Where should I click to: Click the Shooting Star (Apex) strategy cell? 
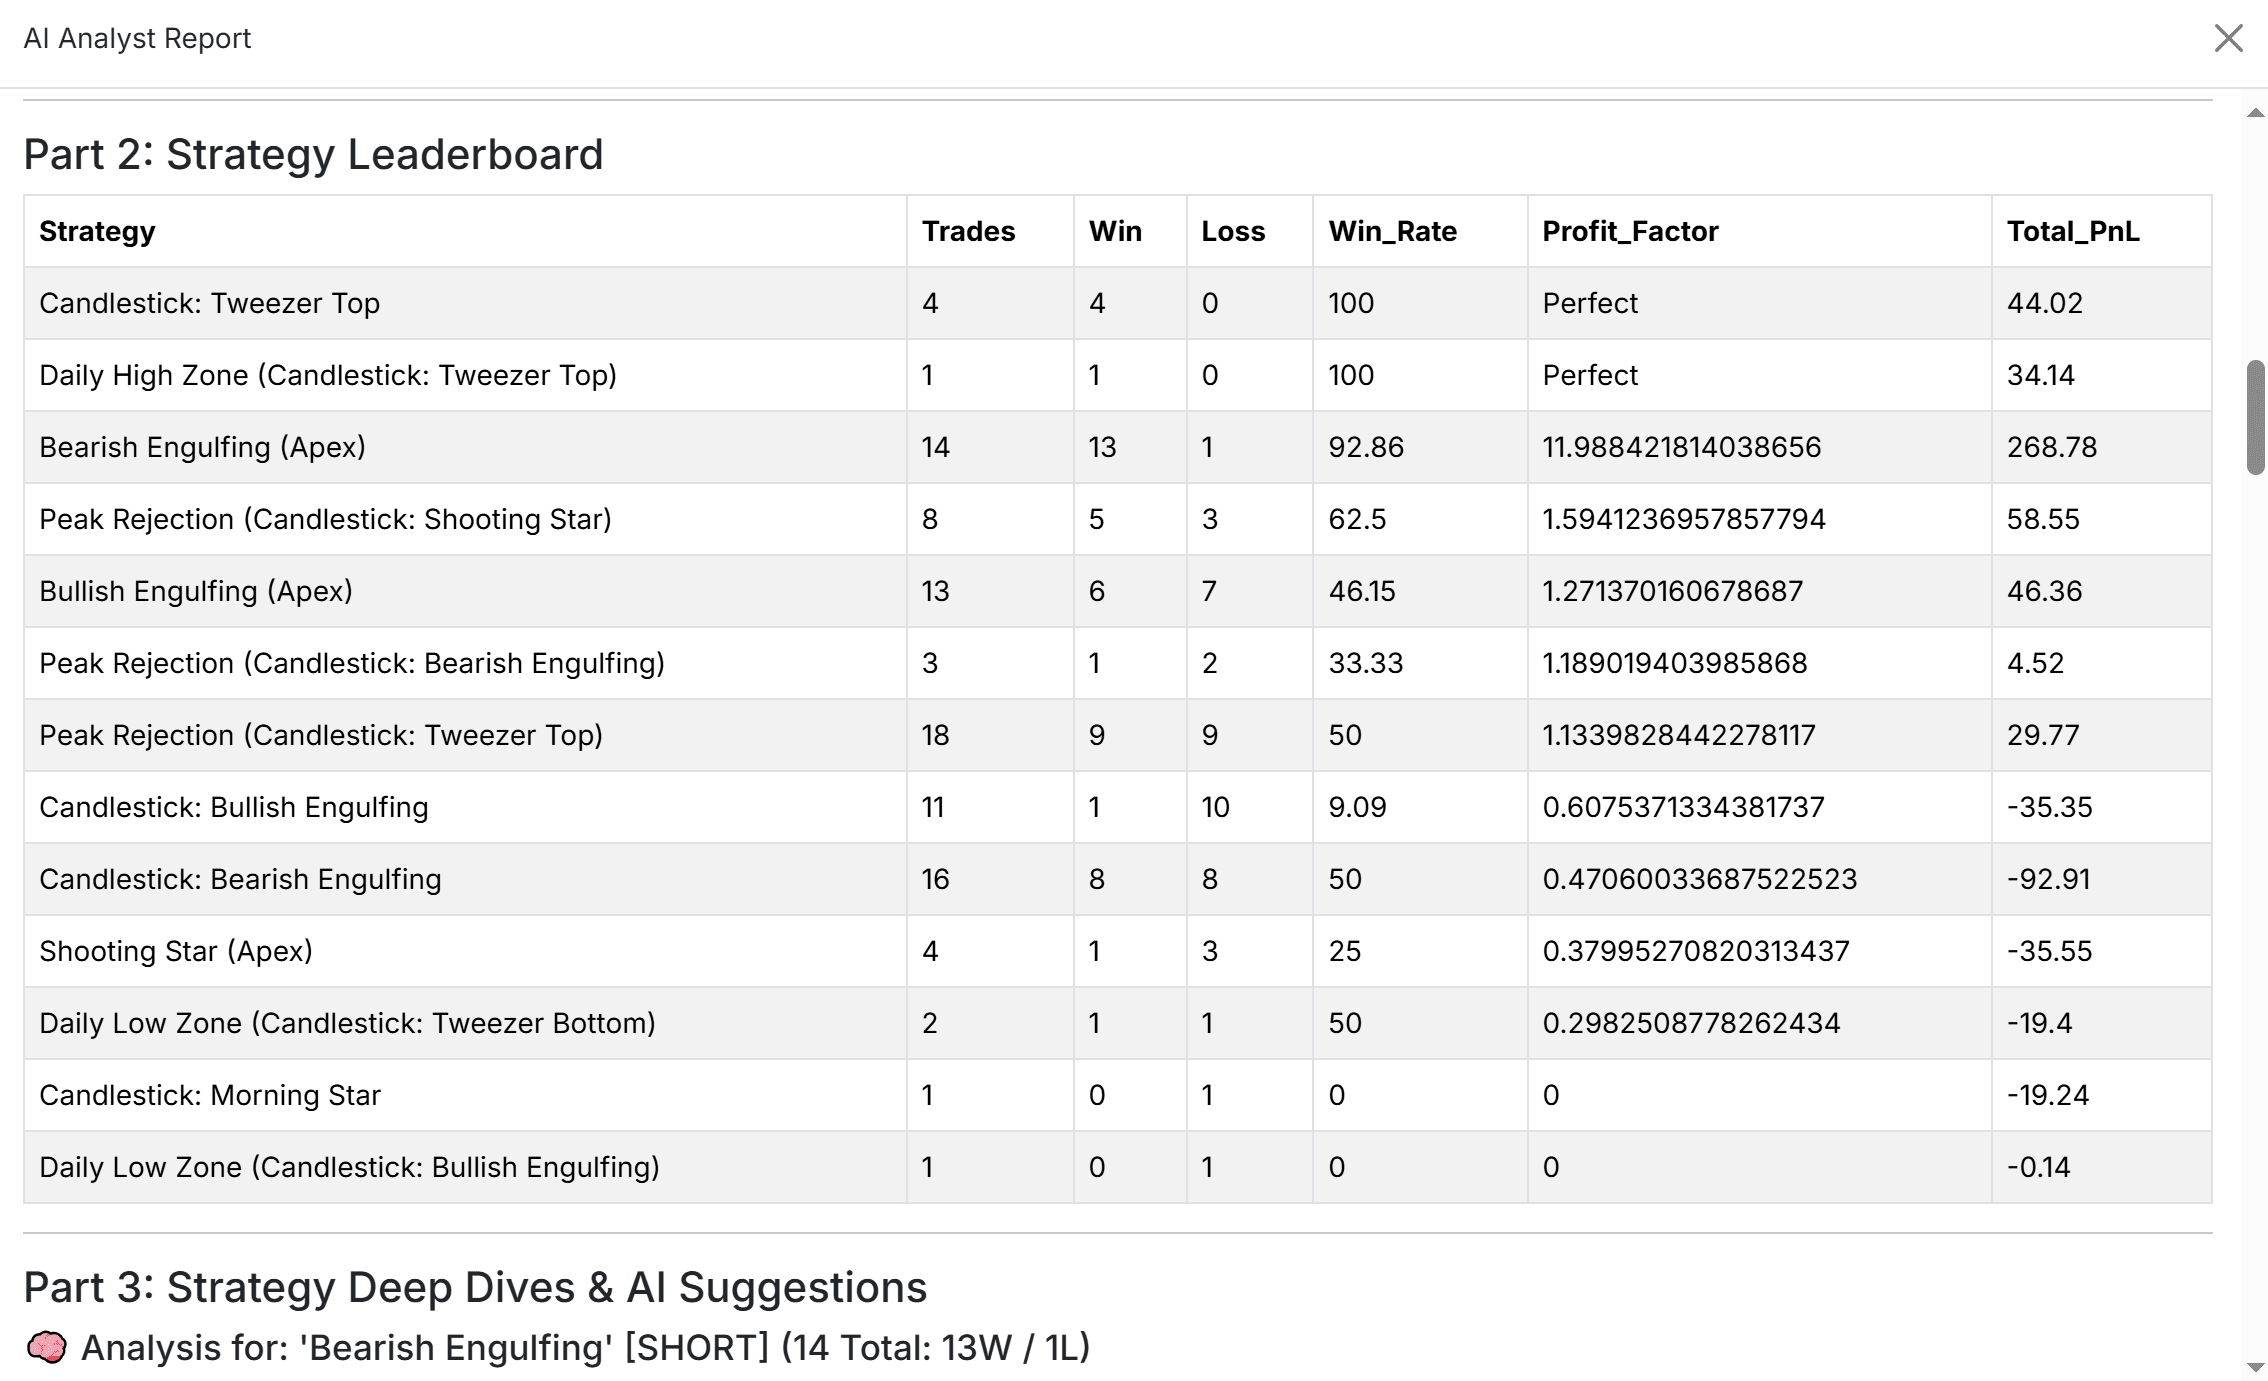point(176,951)
